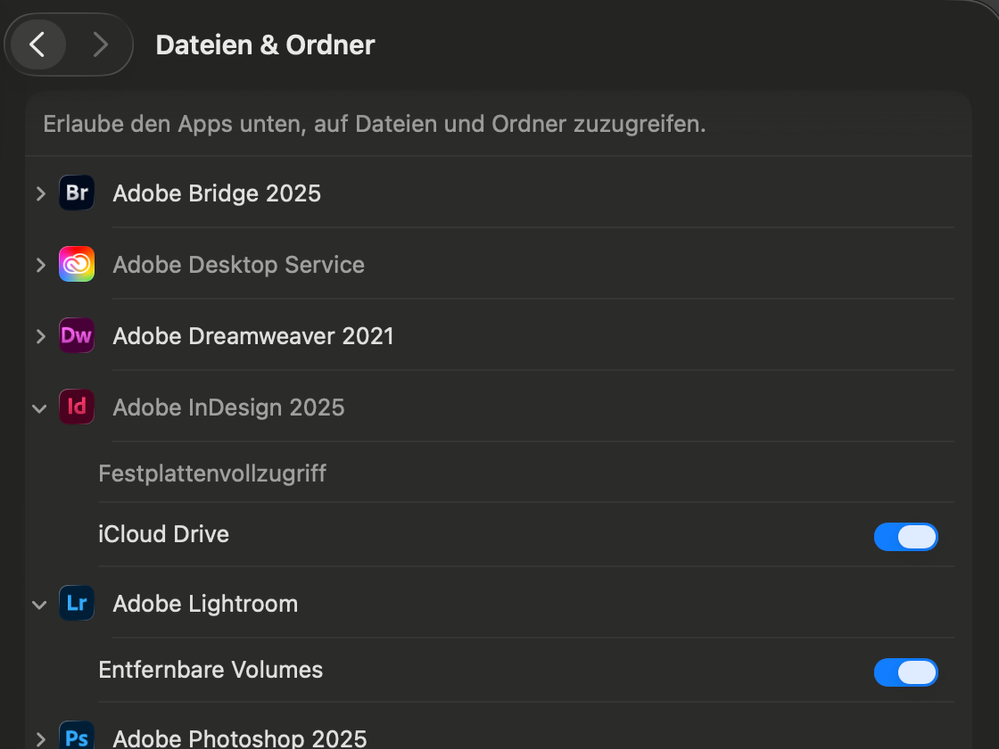
Task: Click the forward navigation arrow
Action: pyautogui.click(x=99, y=44)
